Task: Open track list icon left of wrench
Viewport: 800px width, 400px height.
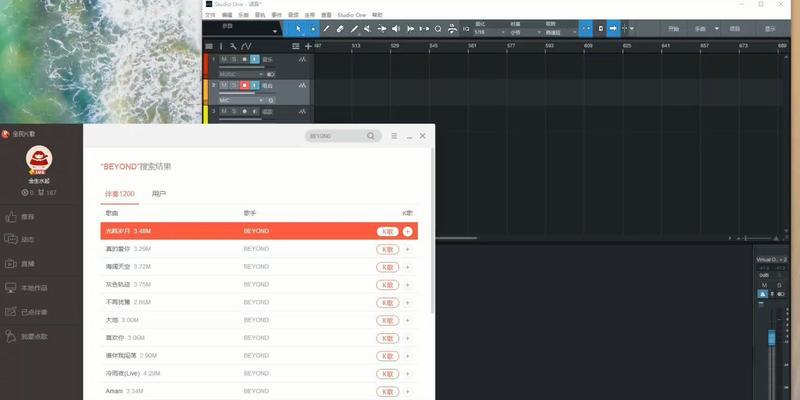Action: (209, 46)
